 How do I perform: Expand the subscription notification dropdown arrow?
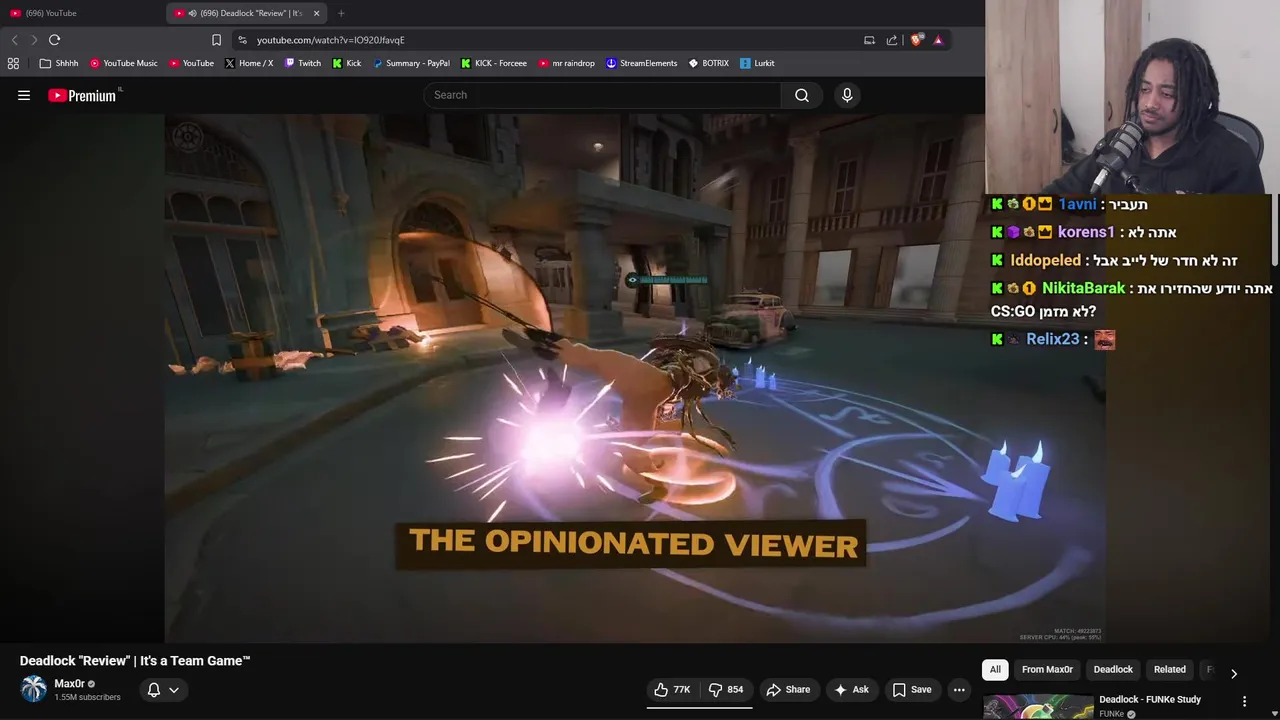tap(174, 690)
